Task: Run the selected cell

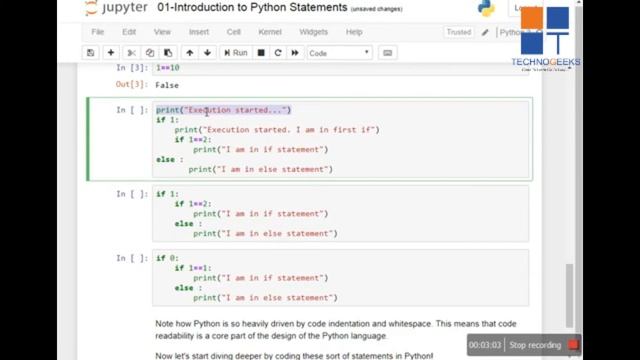Action: tap(236, 53)
